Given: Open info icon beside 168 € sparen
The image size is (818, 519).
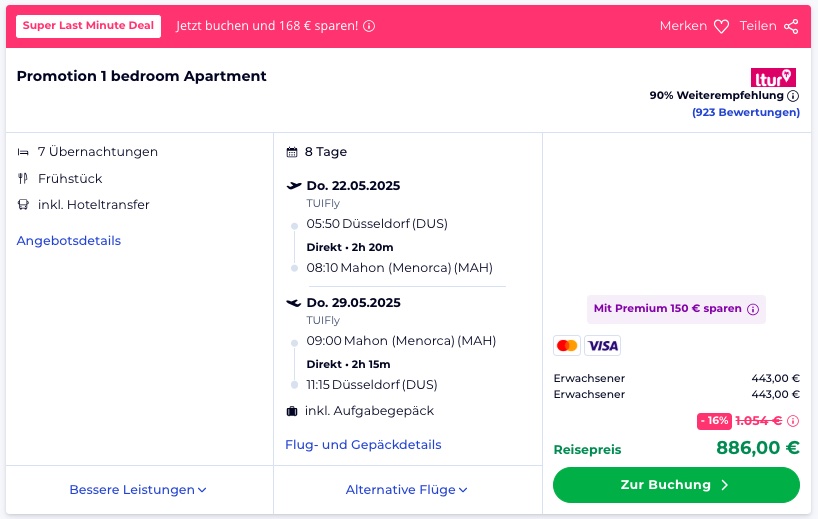Looking at the screenshot, I should click(x=369, y=26).
